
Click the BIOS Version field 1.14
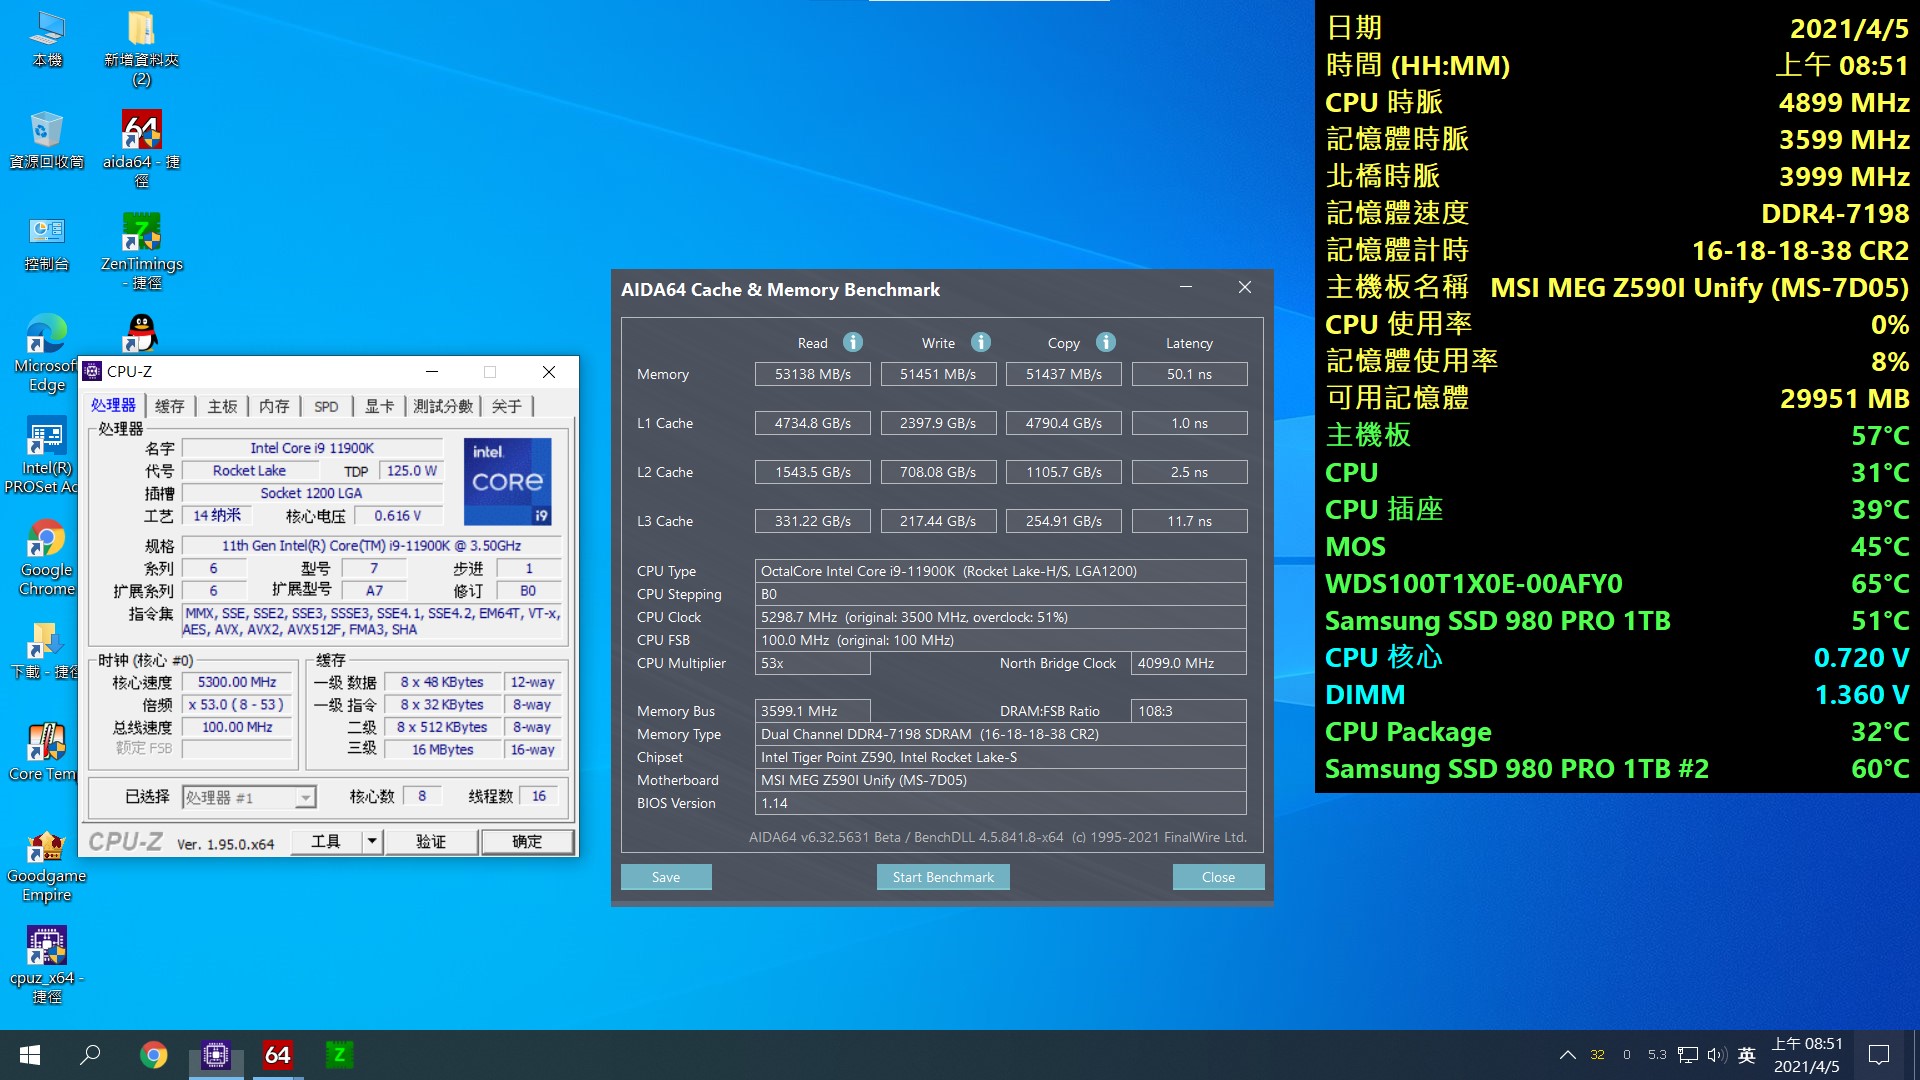point(1000,803)
